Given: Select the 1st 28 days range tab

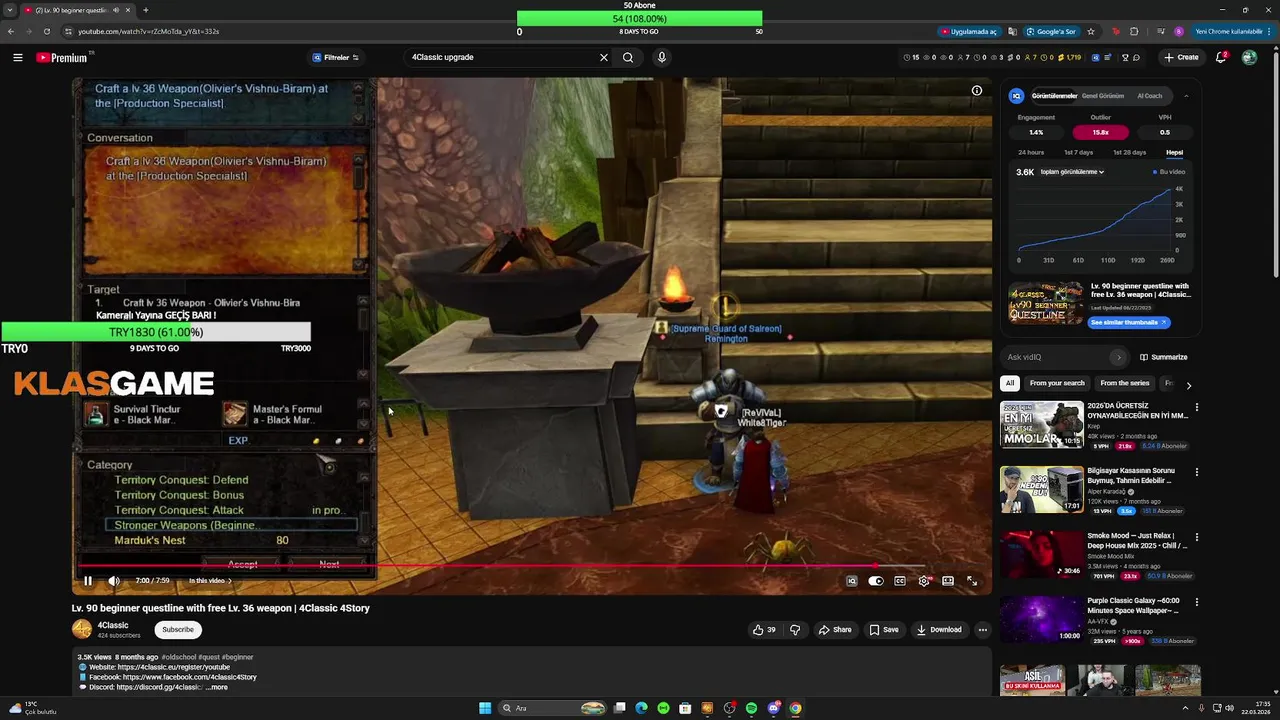Looking at the screenshot, I should point(1129,152).
